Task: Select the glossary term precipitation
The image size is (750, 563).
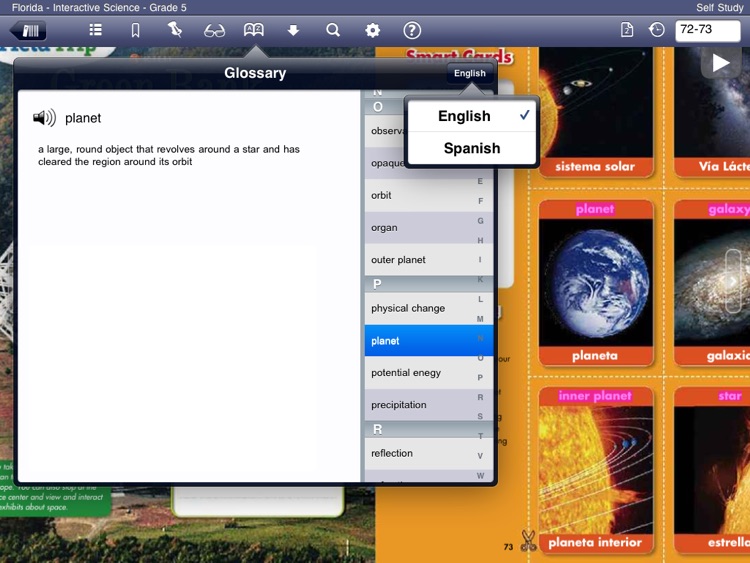Action: [x=428, y=405]
